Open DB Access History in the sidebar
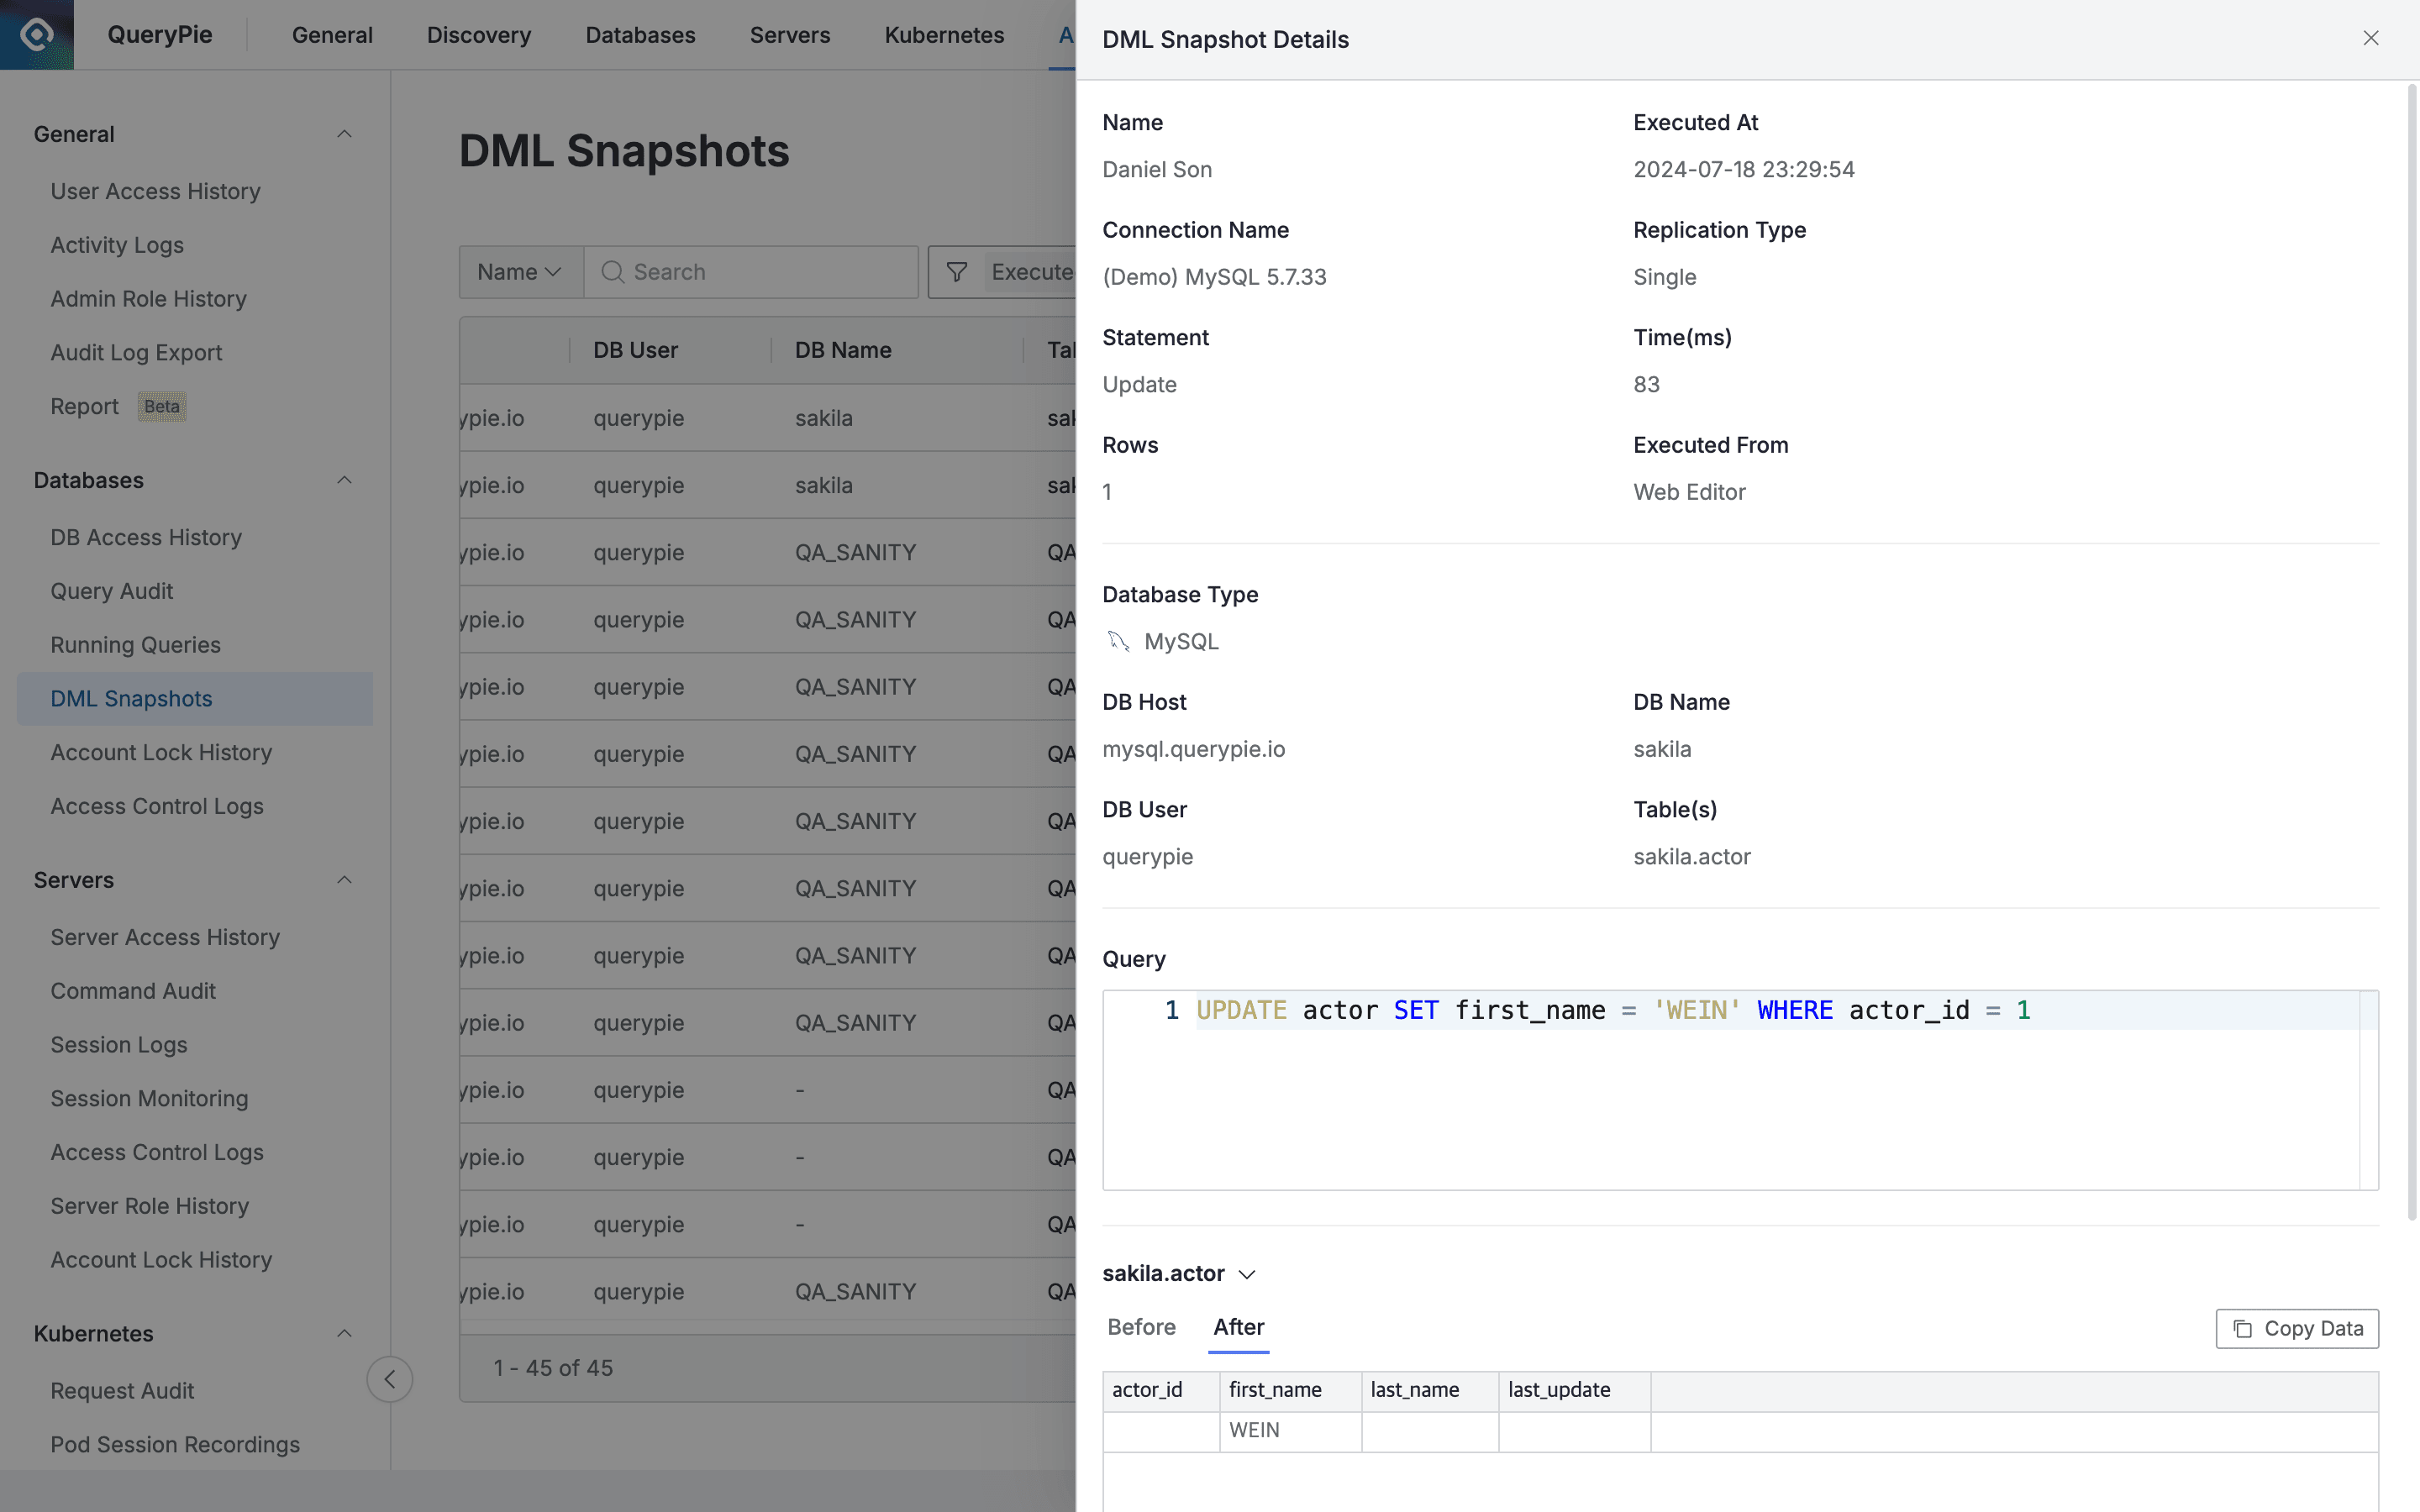The image size is (2420, 1512). coord(145,537)
